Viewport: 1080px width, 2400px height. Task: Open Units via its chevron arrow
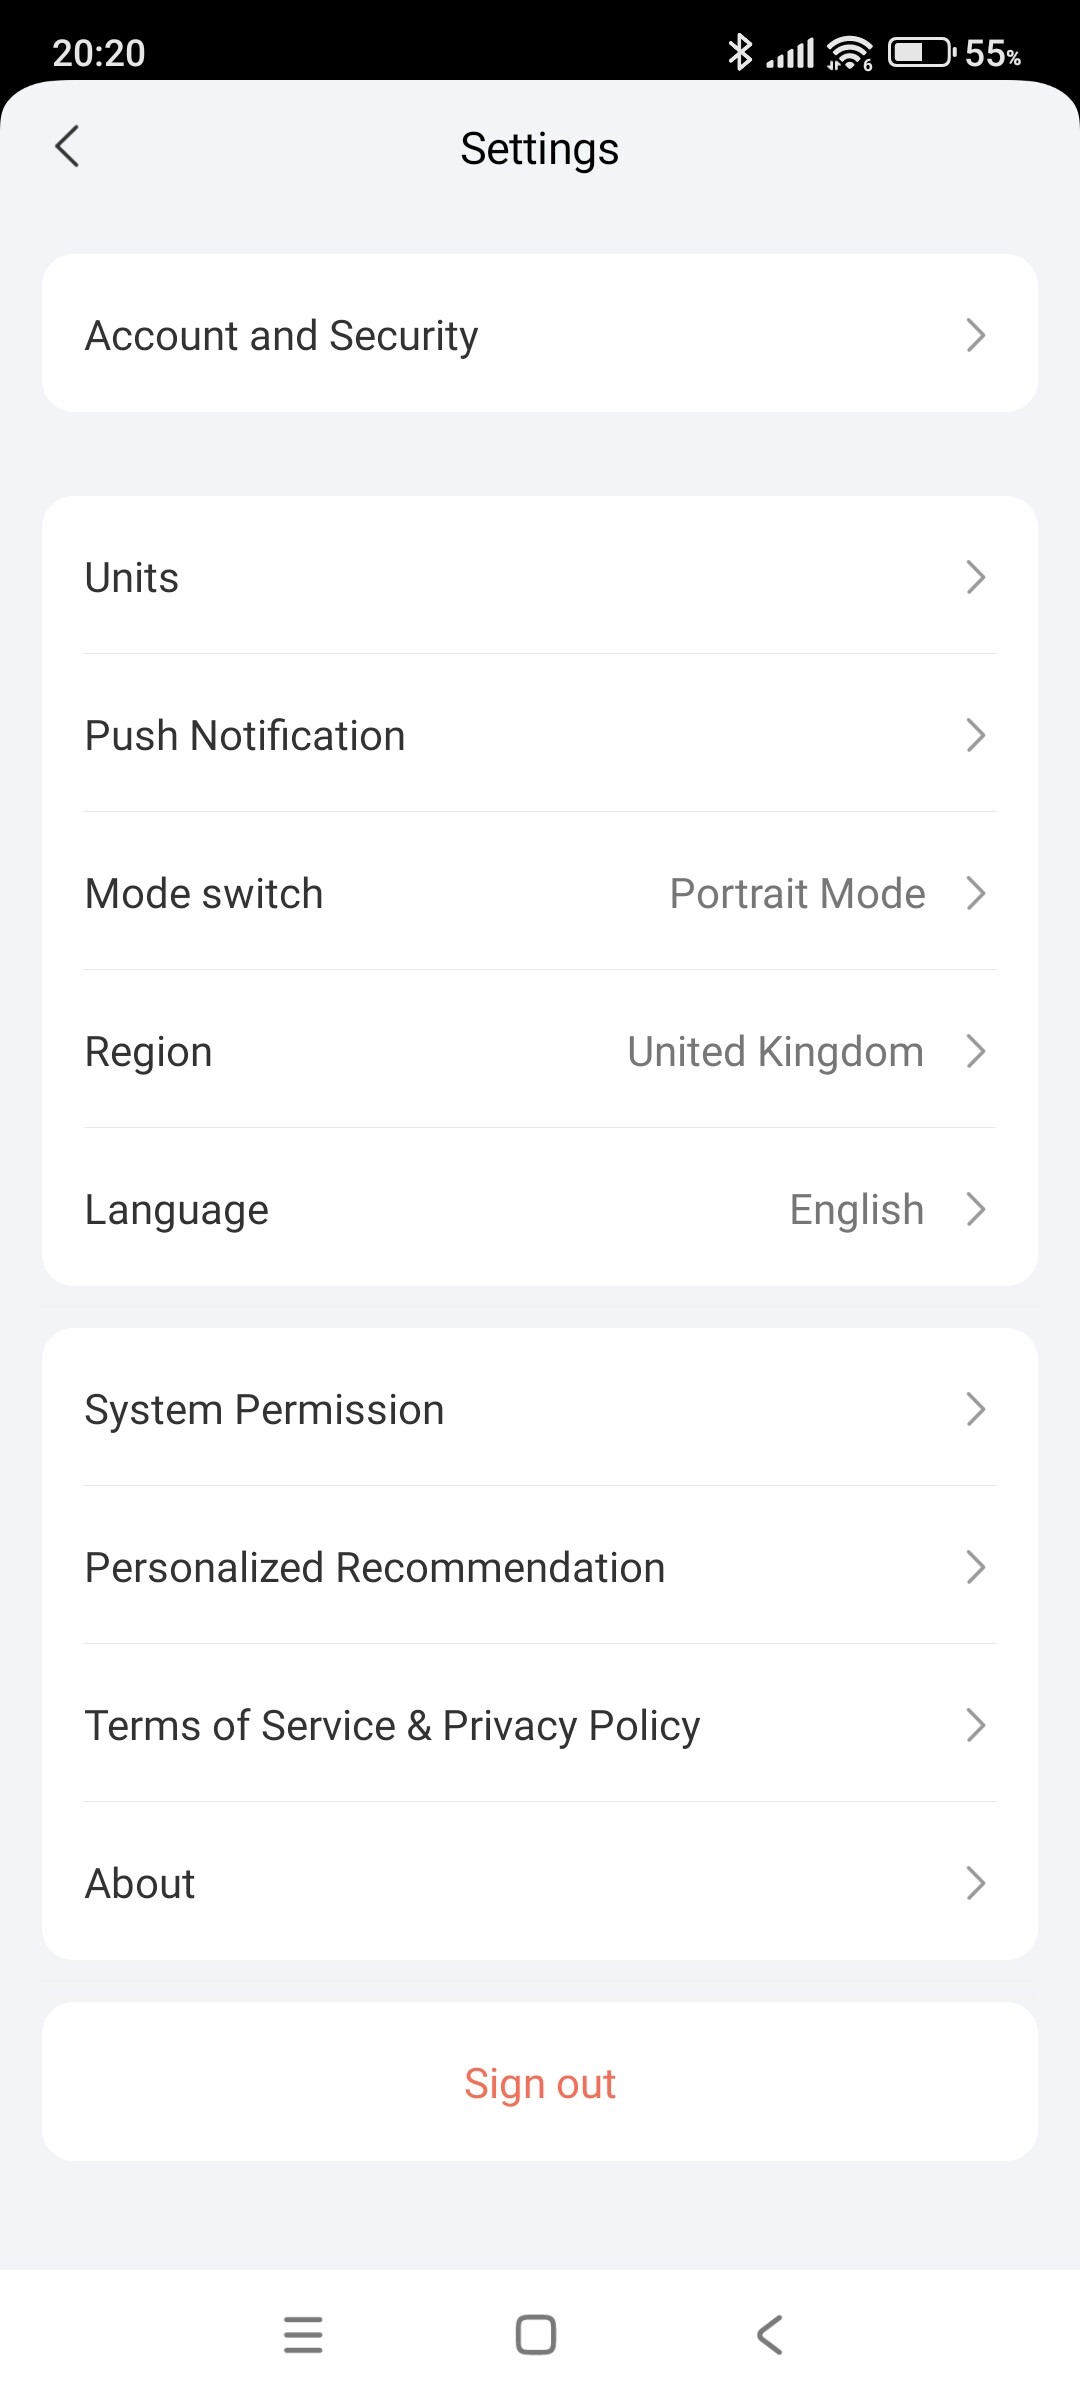coord(976,577)
